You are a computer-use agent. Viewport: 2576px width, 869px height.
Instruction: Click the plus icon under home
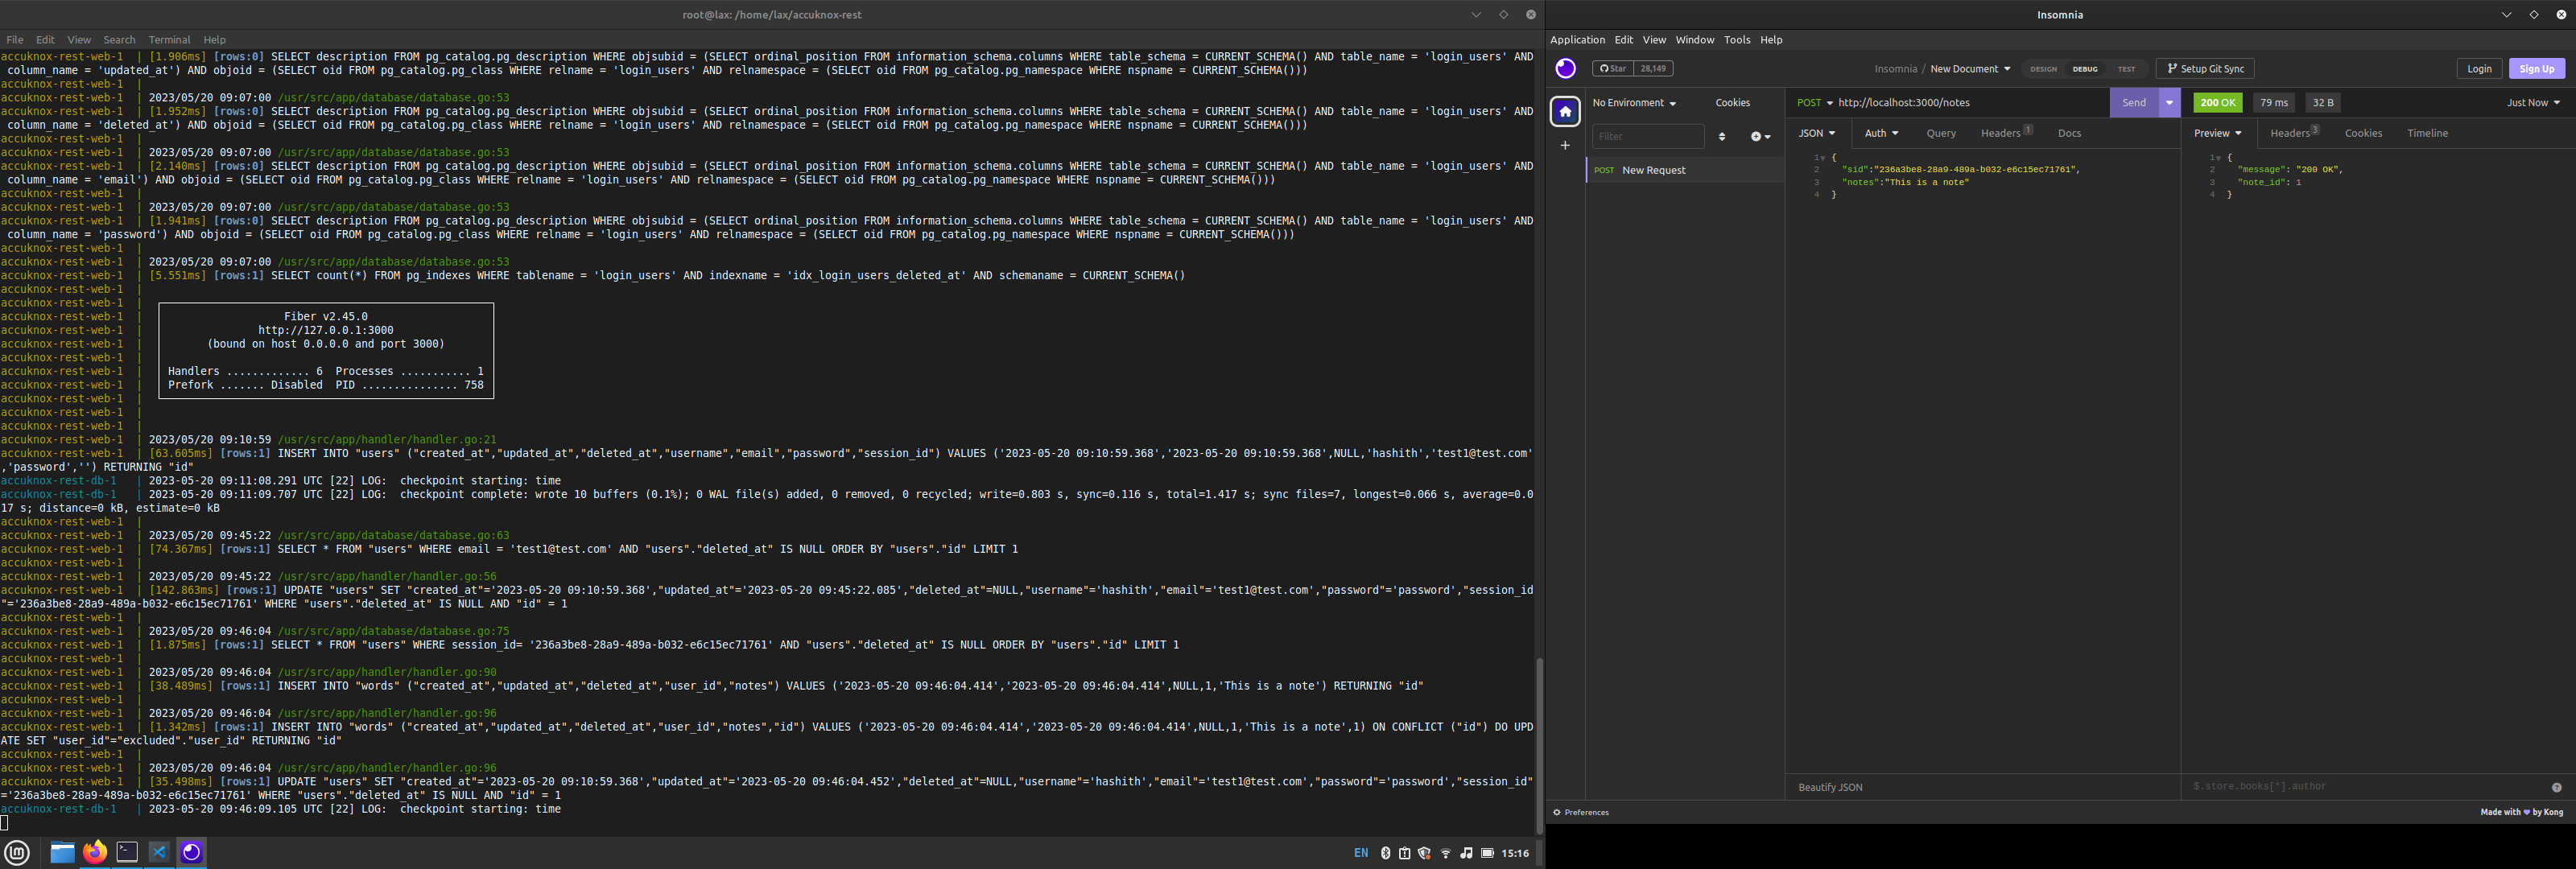[x=1565, y=146]
